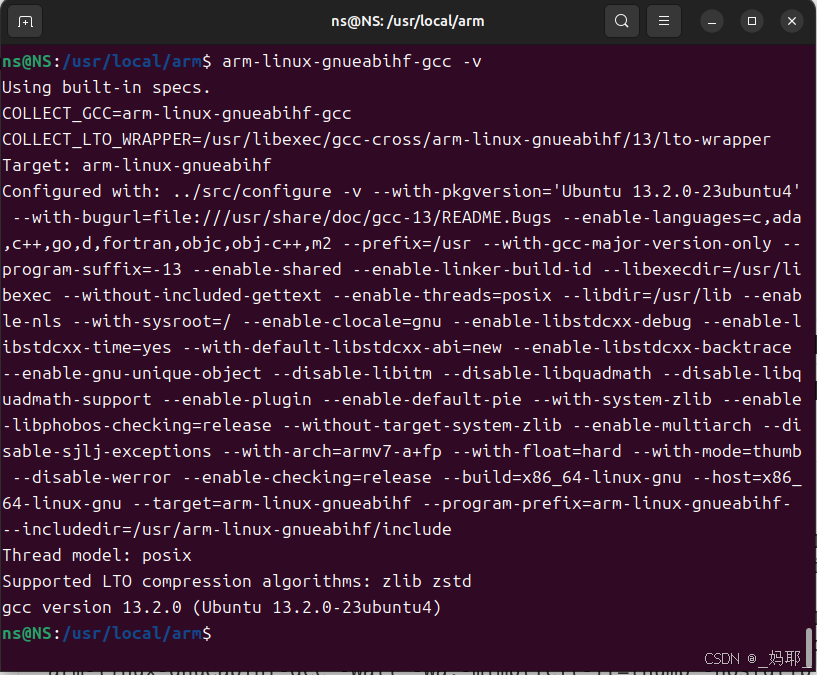
Task: Maximize the terminal window
Action: pyautogui.click(x=751, y=20)
